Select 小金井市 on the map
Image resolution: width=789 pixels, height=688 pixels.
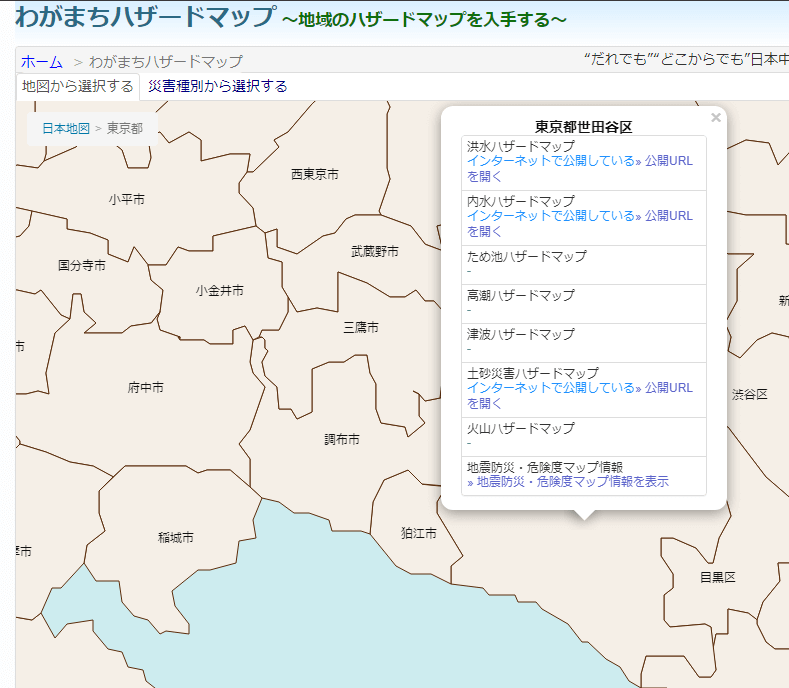219,290
